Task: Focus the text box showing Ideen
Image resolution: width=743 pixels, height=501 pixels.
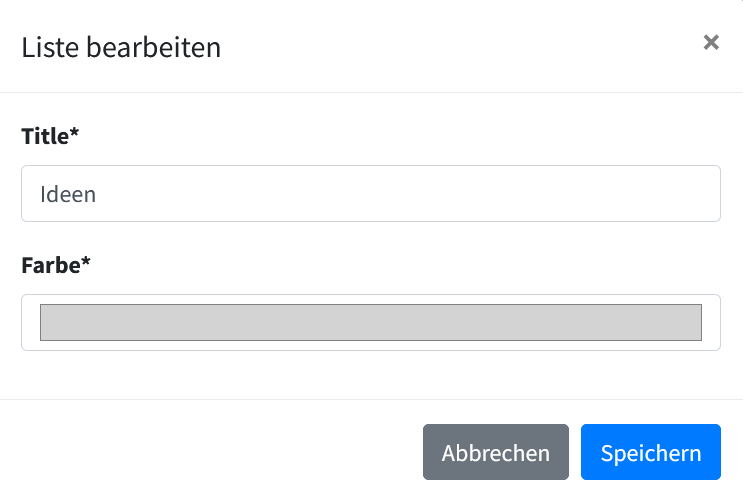Action: (370, 194)
